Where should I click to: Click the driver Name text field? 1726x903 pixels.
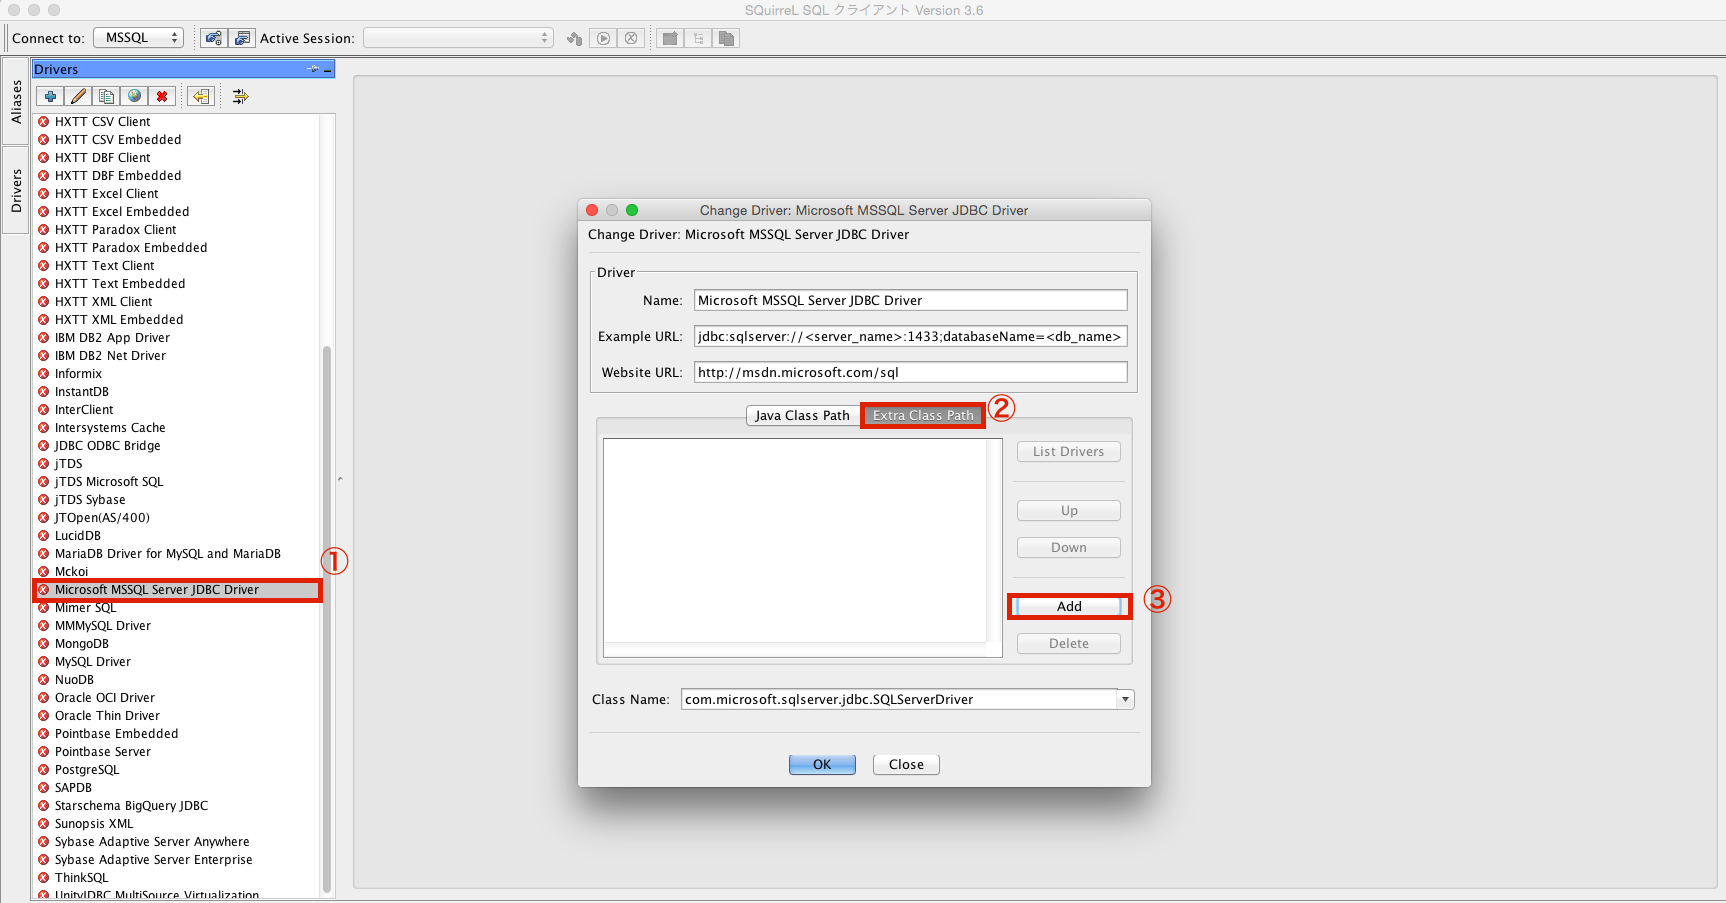[x=910, y=300]
